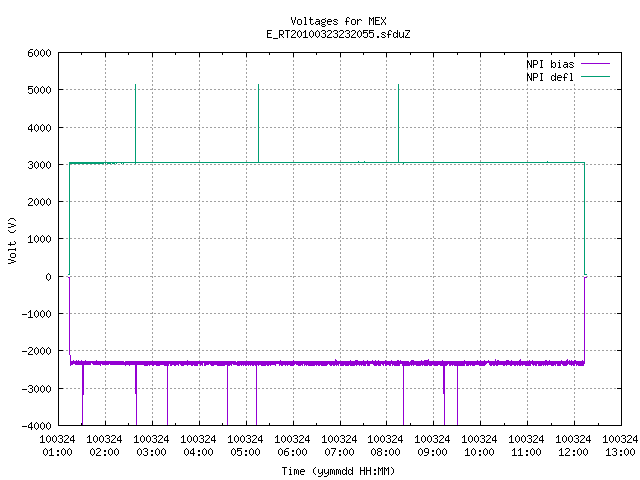Click the -1000 y-axis tick label
640x480 pixels.
click(36, 314)
